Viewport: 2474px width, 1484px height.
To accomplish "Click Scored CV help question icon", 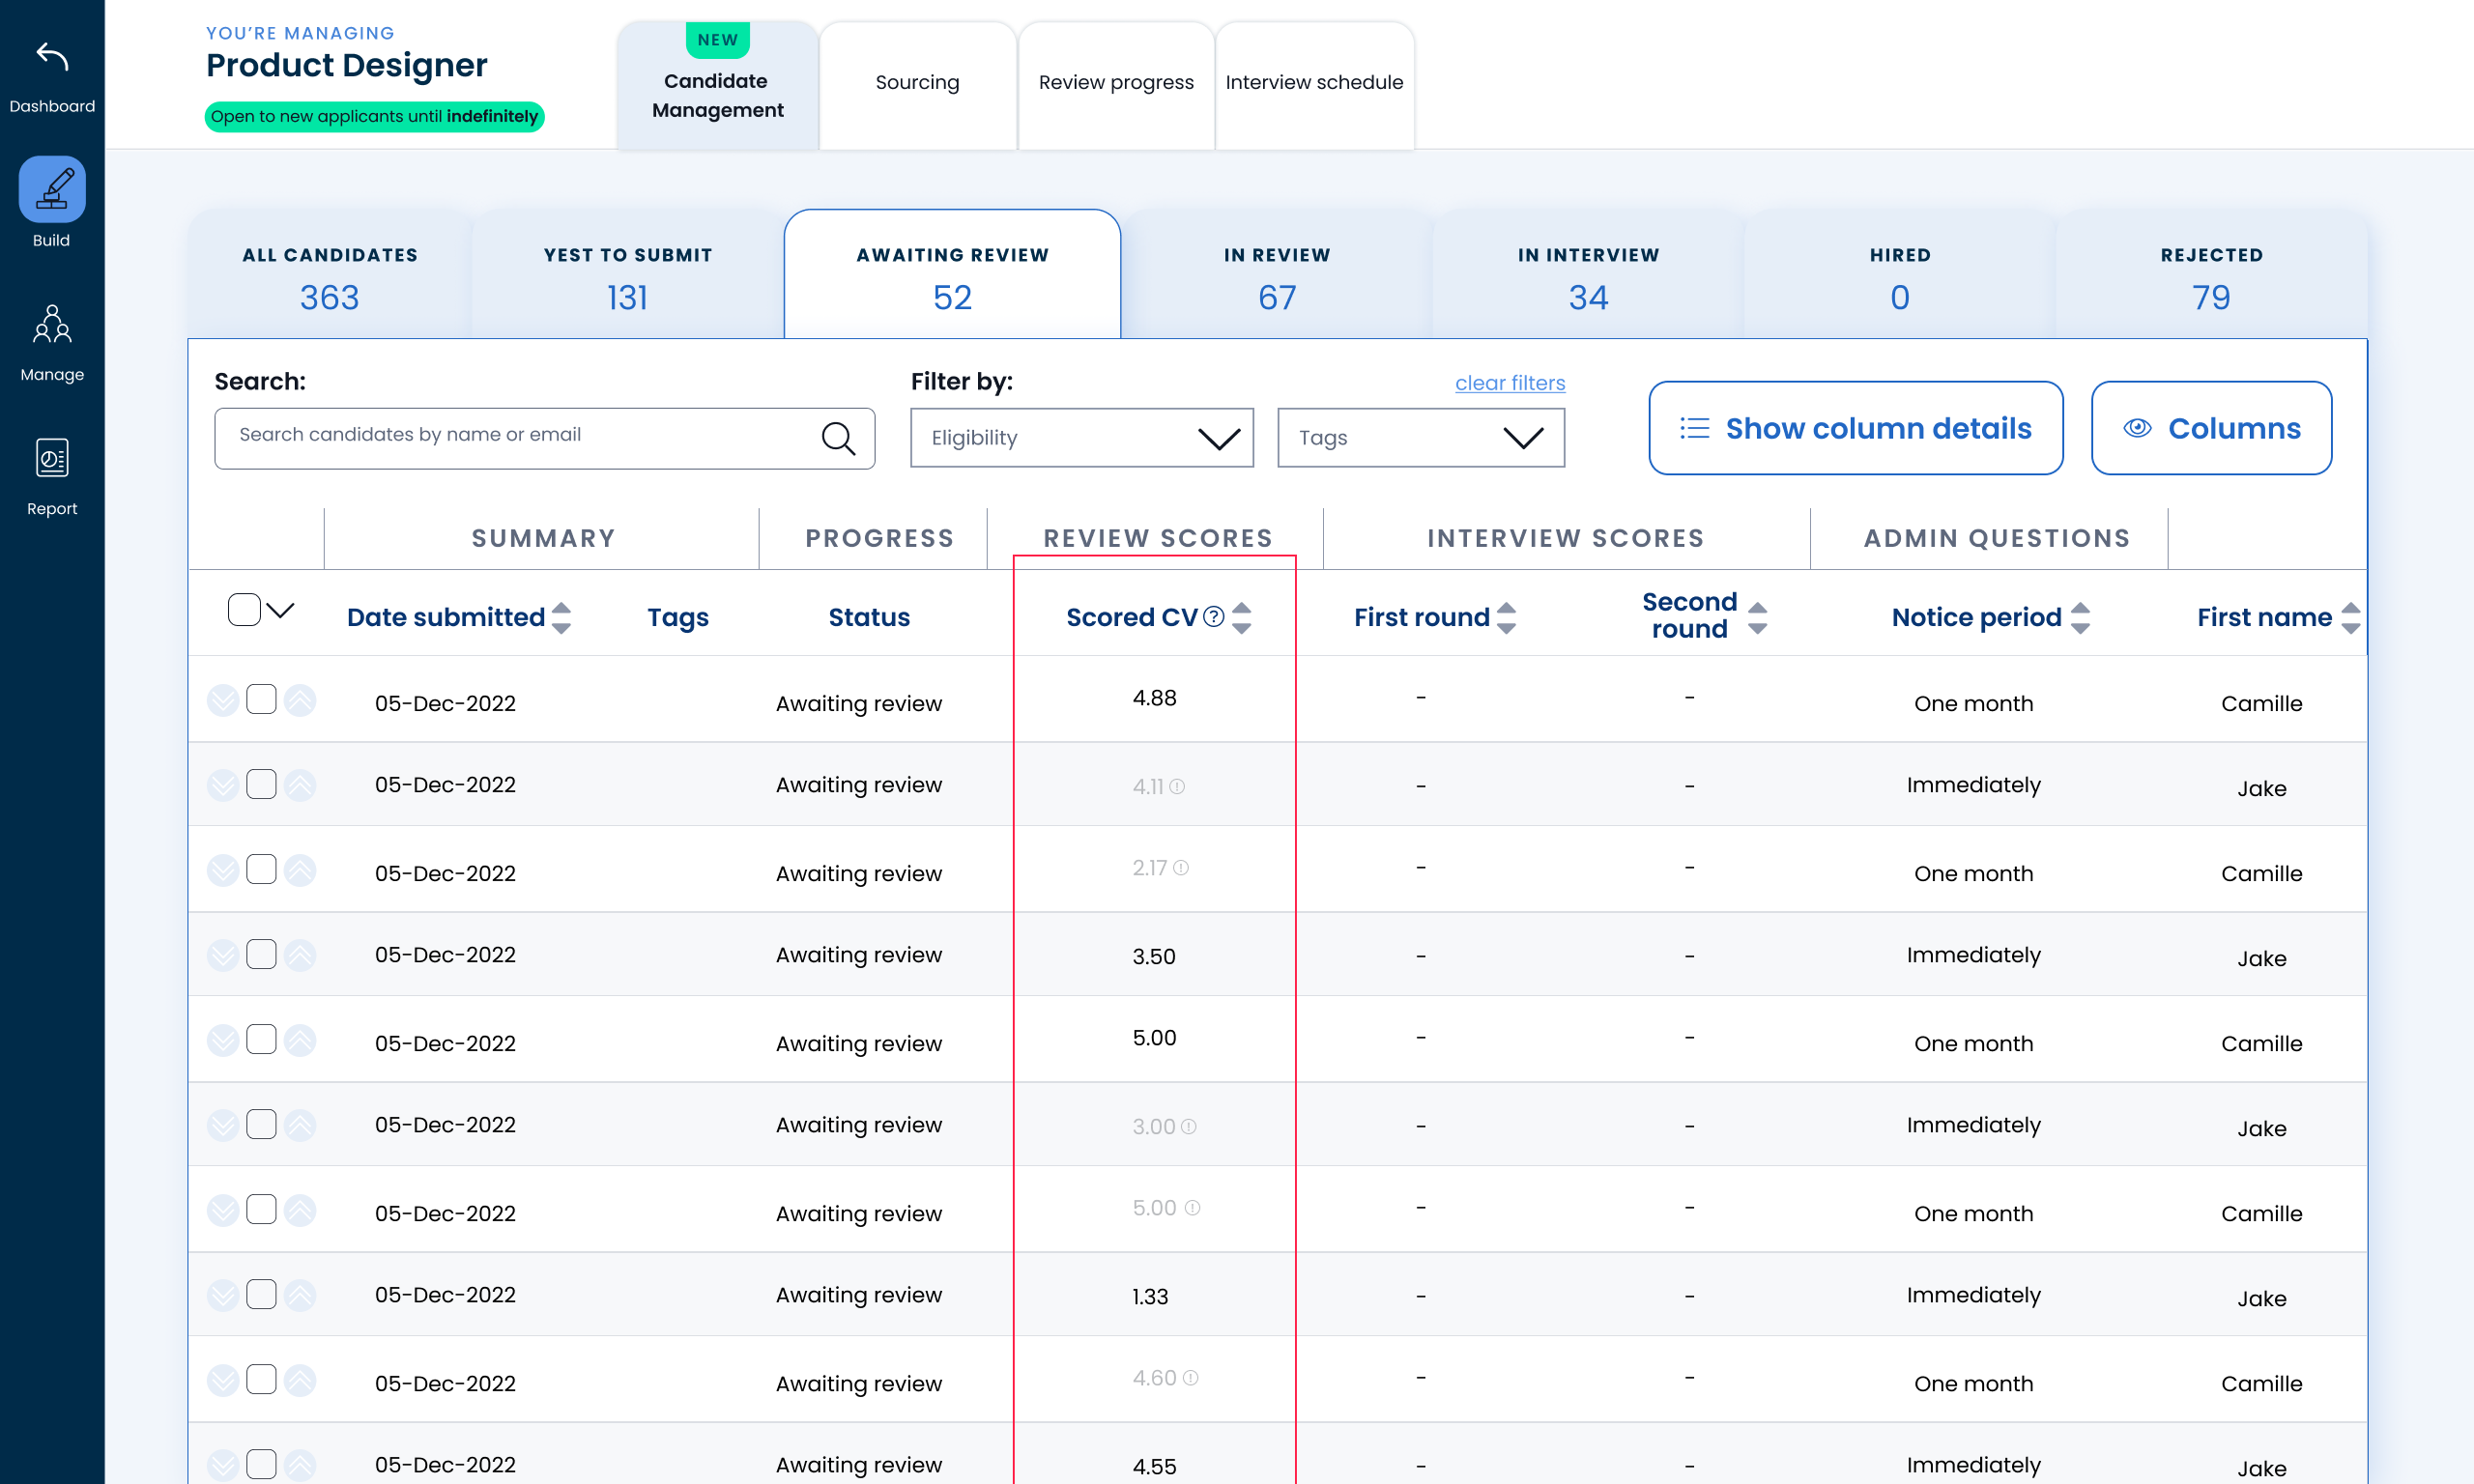I will point(1213,617).
